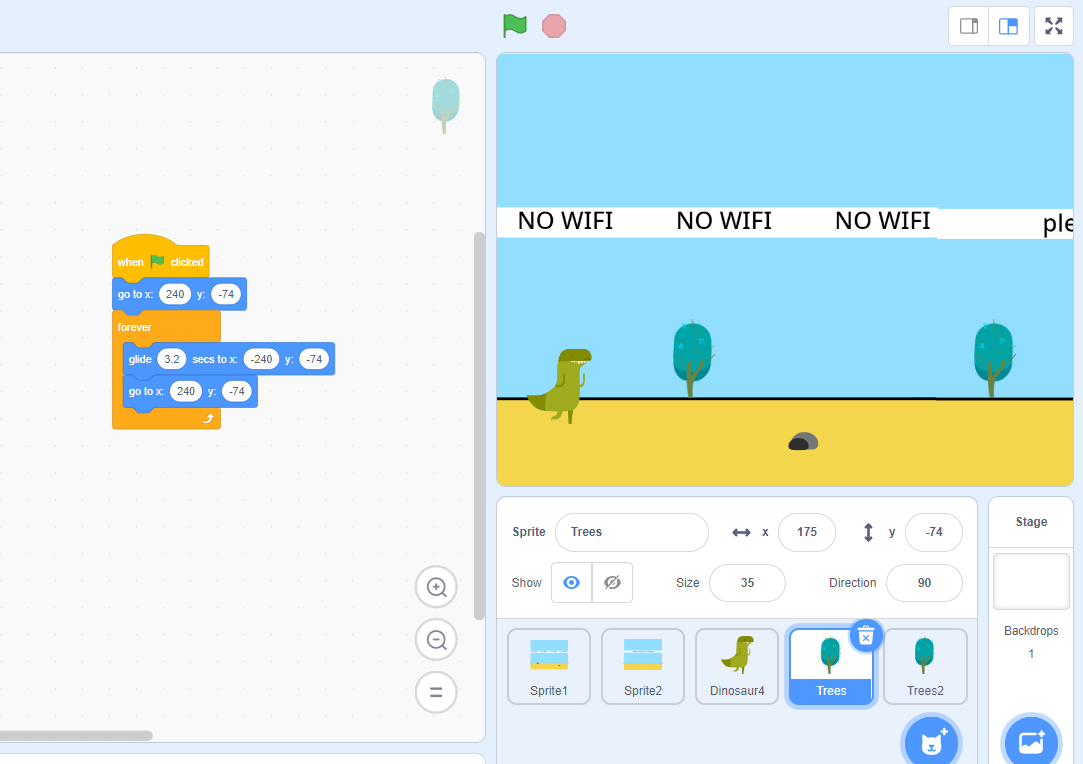Select Sprite1 in the sprite list

point(549,665)
